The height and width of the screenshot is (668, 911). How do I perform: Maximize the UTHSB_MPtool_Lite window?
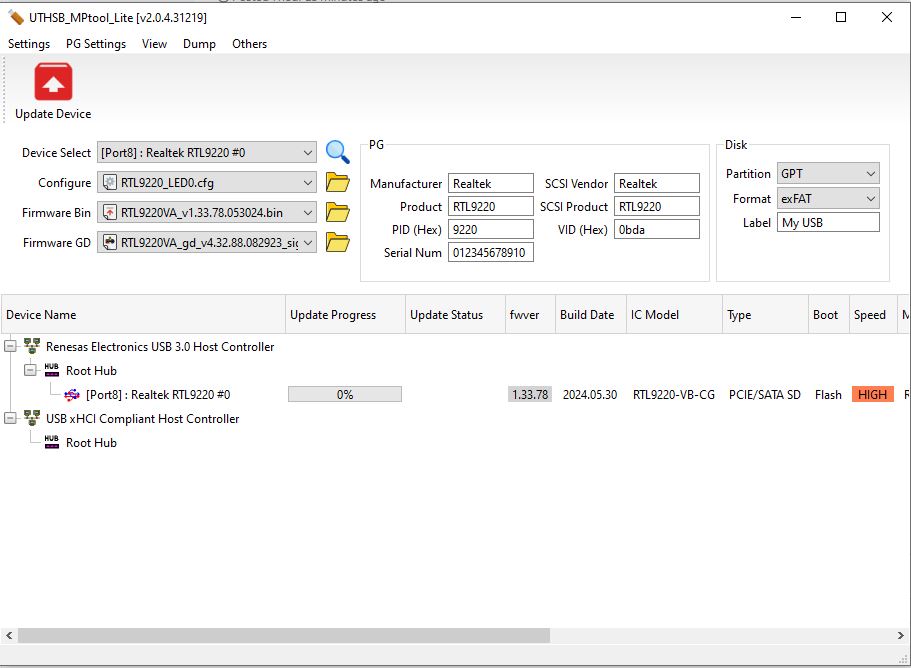[841, 17]
